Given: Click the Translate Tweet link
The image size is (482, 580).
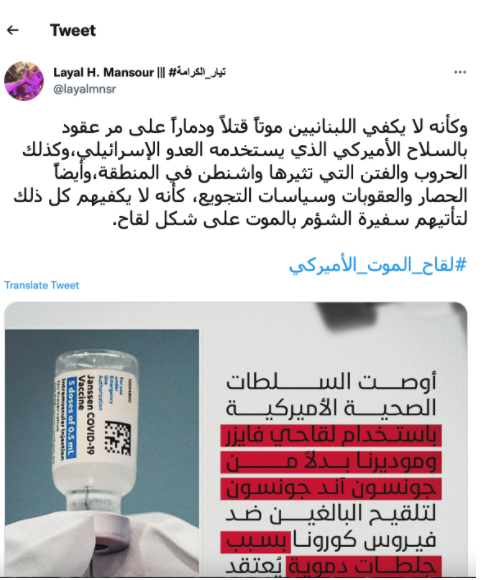Looking at the screenshot, I should click(x=41, y=285).
